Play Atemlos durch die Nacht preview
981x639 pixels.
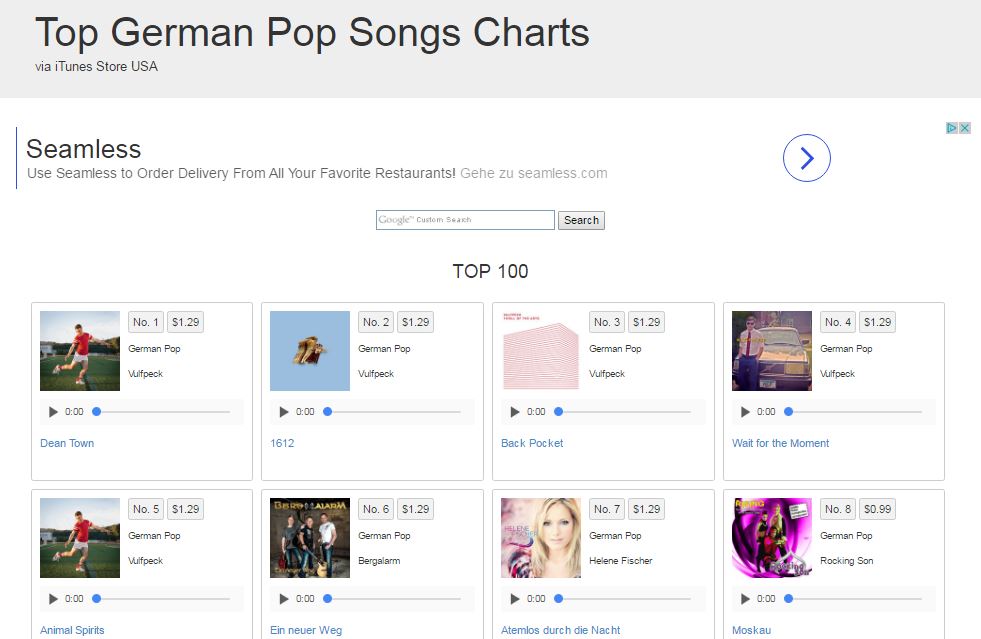tap(515, 599)
